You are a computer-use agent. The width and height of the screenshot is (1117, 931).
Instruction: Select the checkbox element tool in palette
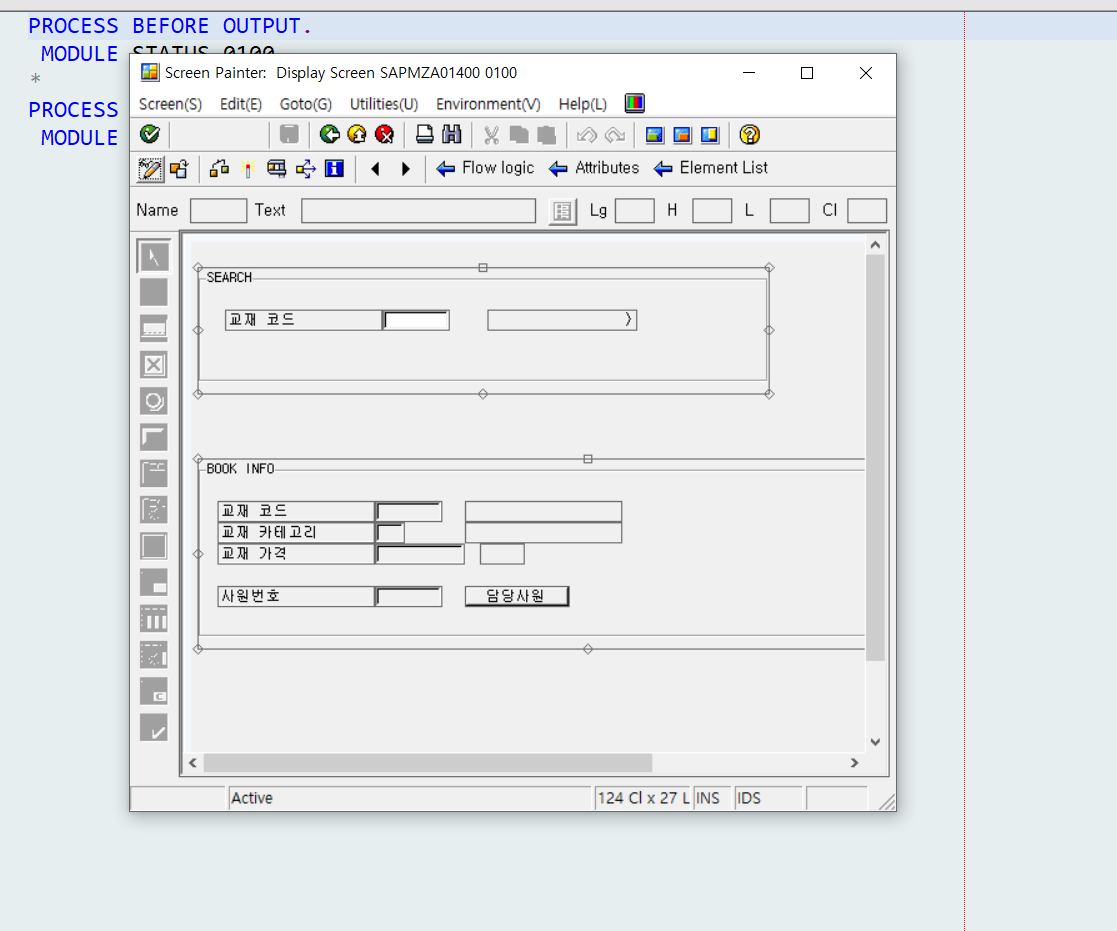(153, 365)
